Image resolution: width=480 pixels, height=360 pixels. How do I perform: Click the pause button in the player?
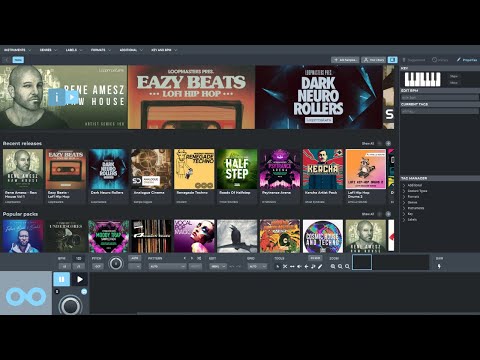[x=61, y=279]
